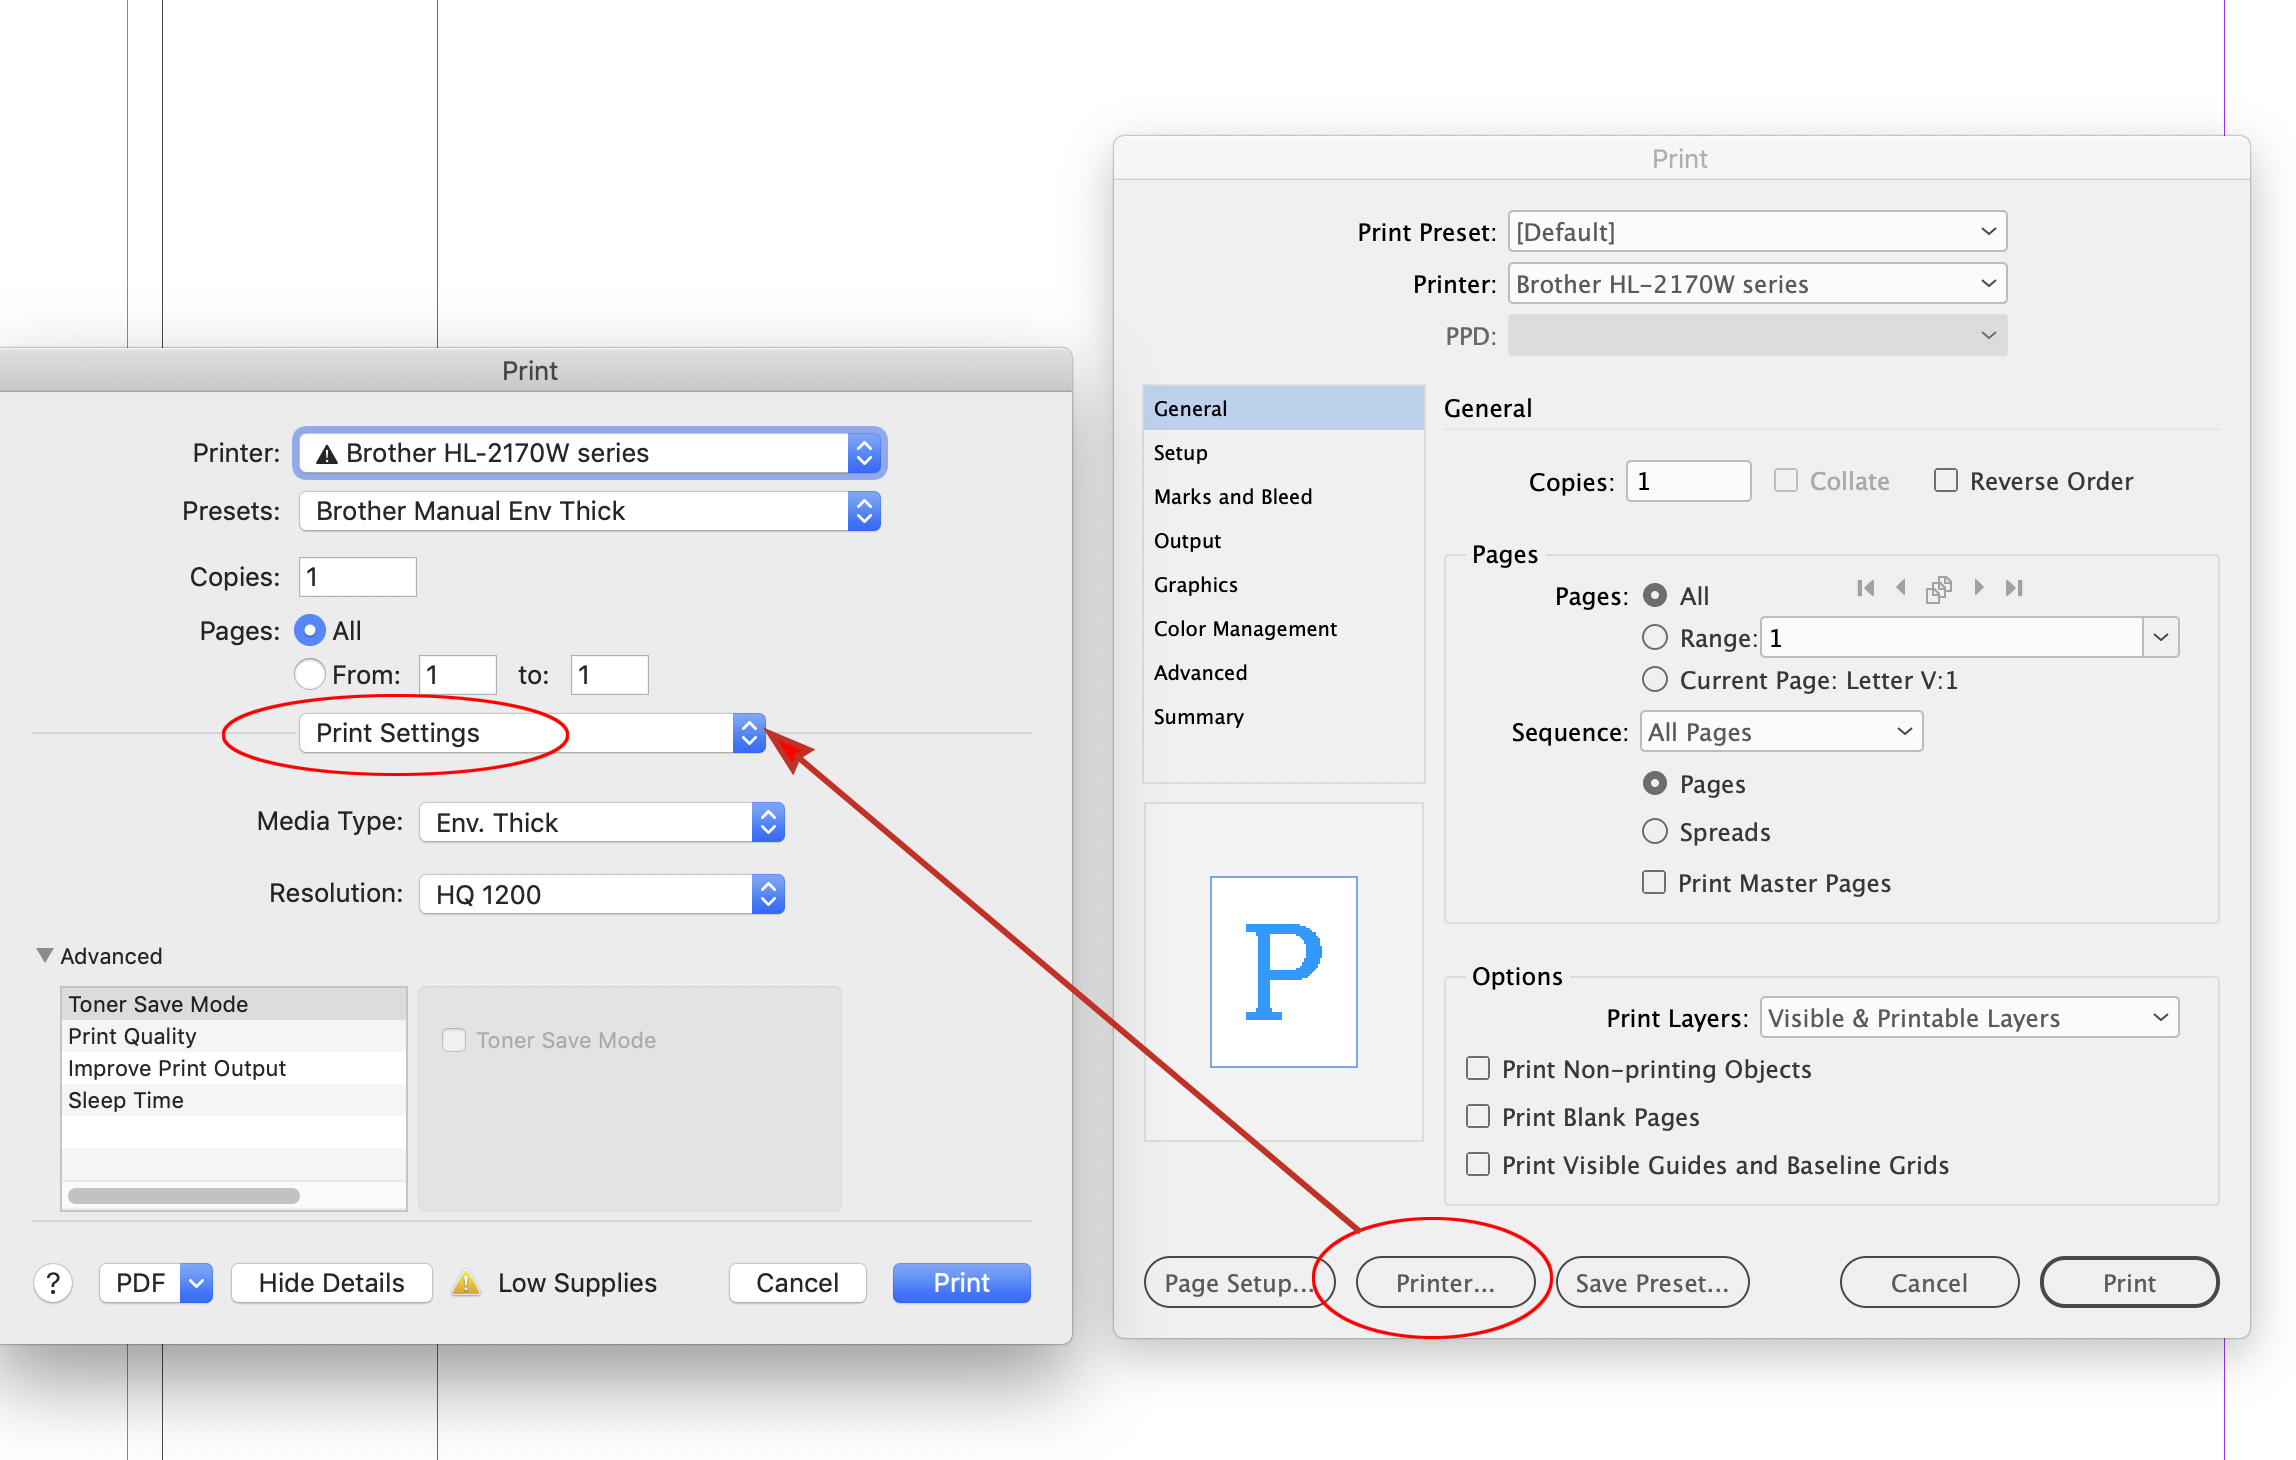Viewport: 2296px width, 1460px height.
Task: Click the next page arrow icon
Action: coord(1979,588)
